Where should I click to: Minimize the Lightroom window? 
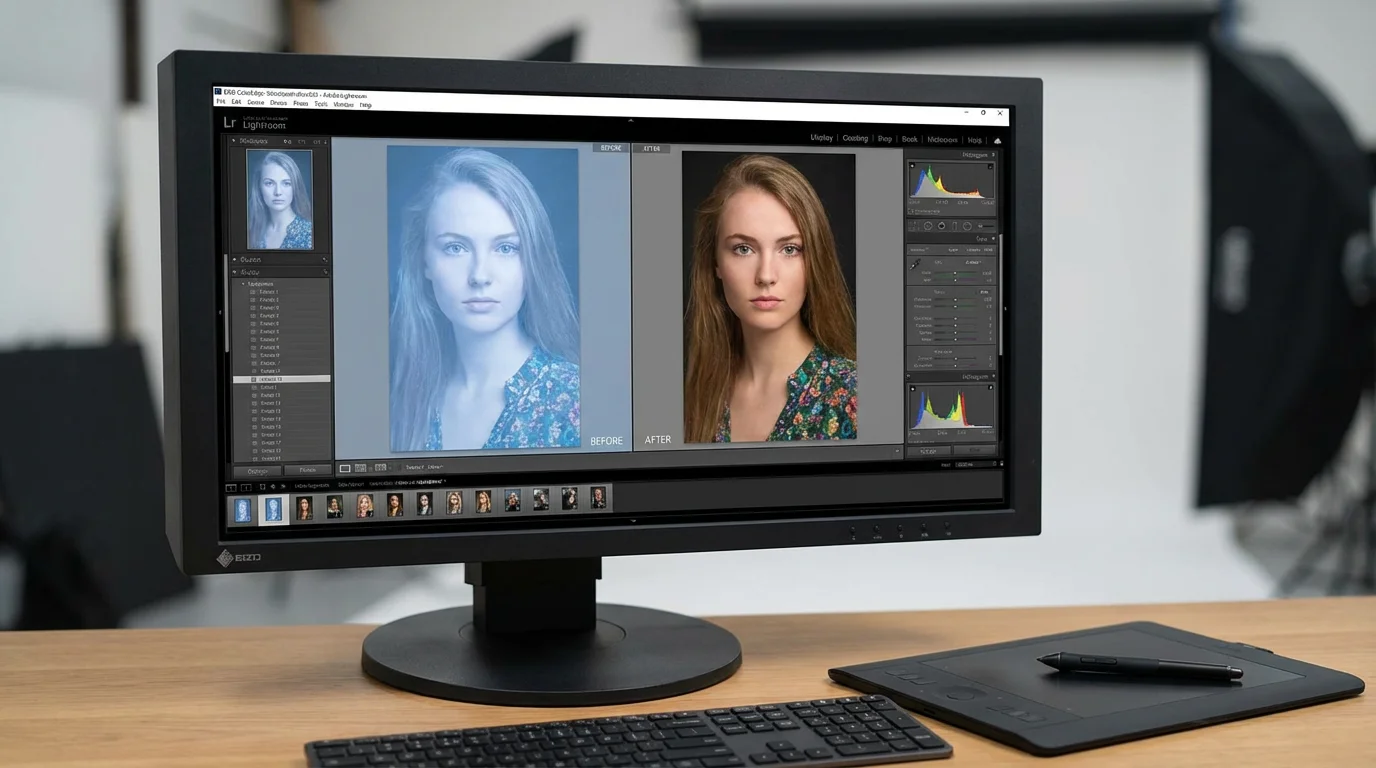pos(967,112)
